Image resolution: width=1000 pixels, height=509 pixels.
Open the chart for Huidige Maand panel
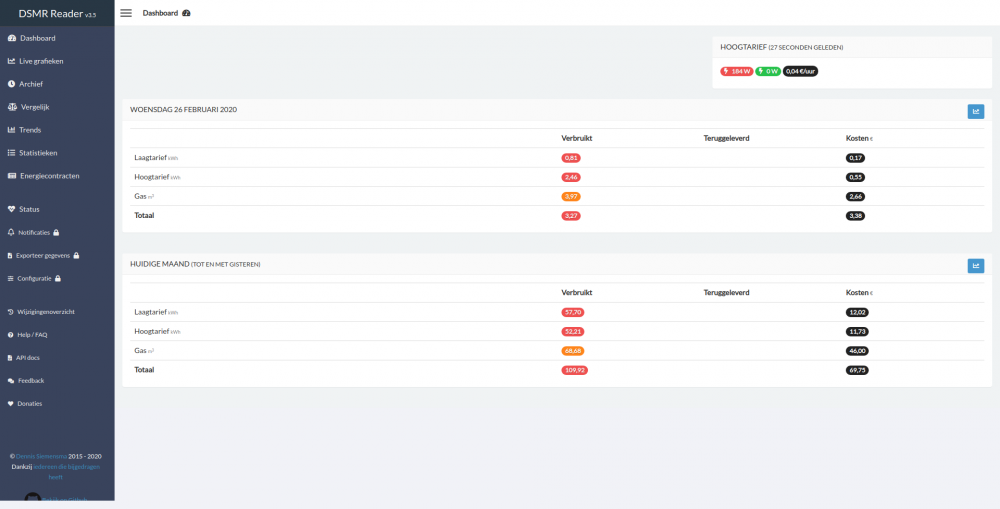(976, 265)
